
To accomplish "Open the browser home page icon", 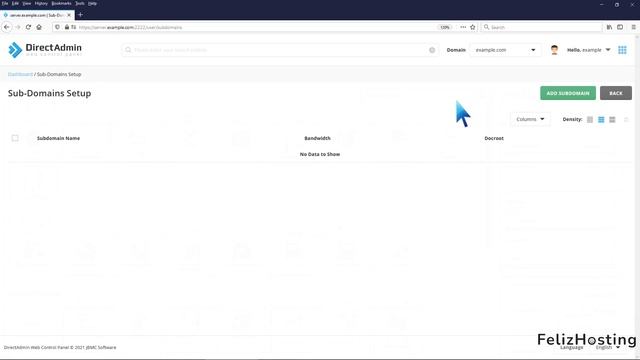I will 39,27.
